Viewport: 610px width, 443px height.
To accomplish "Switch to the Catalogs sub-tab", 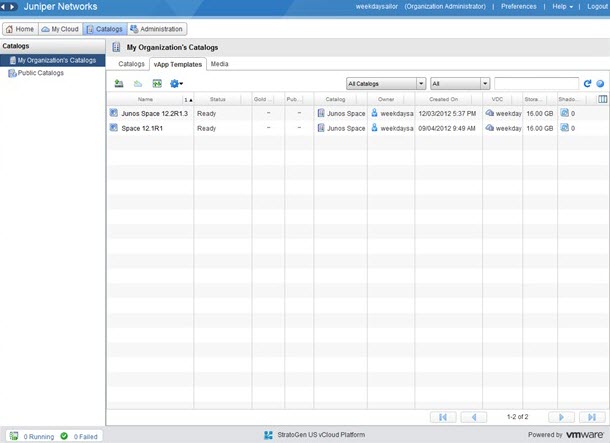I will [131, 64].
